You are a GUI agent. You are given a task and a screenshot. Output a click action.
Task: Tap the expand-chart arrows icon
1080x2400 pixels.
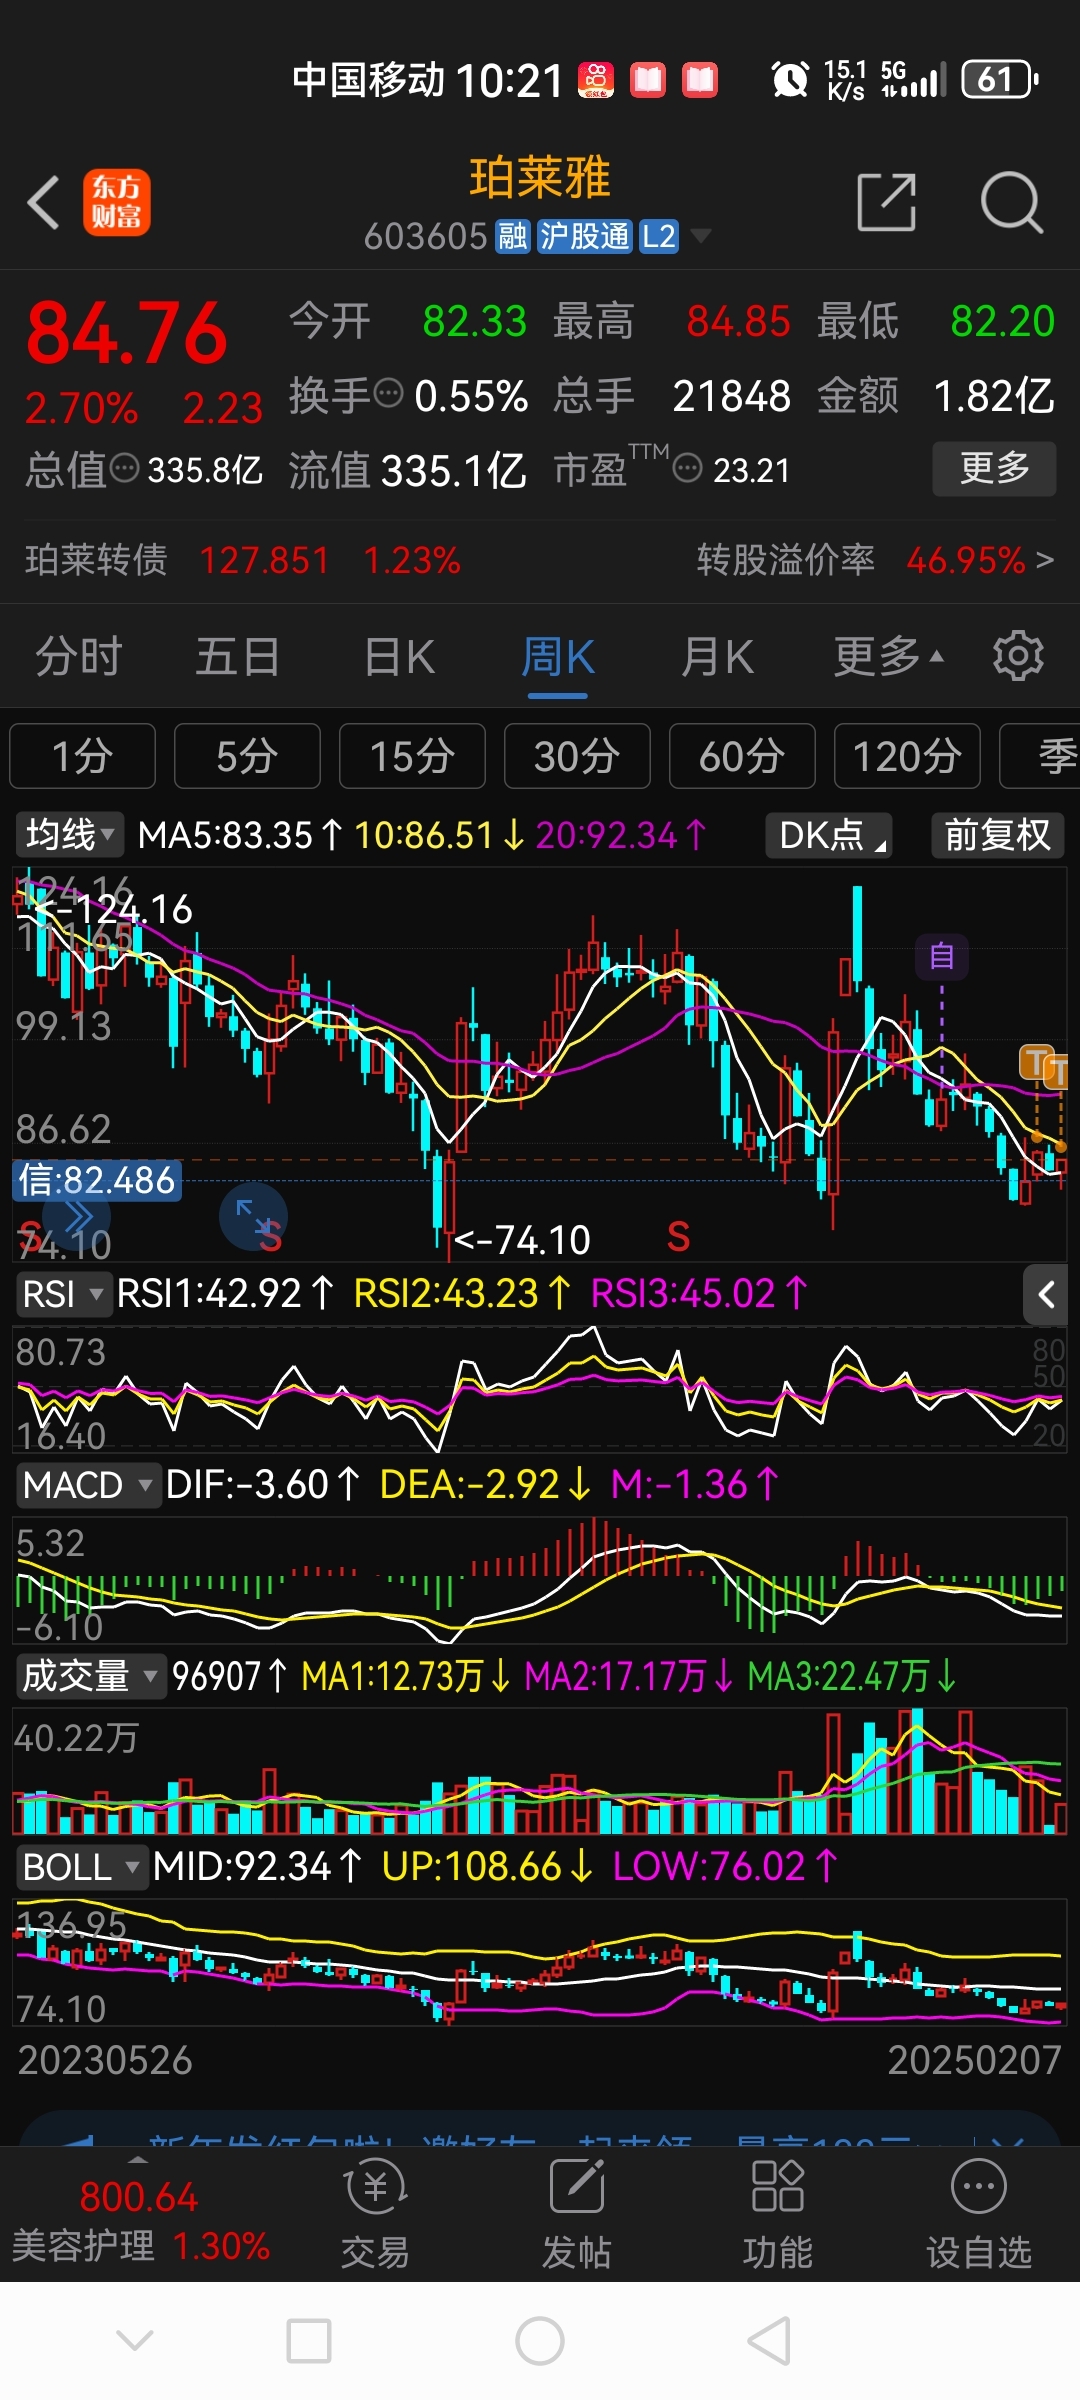[x=253, y=1217]
